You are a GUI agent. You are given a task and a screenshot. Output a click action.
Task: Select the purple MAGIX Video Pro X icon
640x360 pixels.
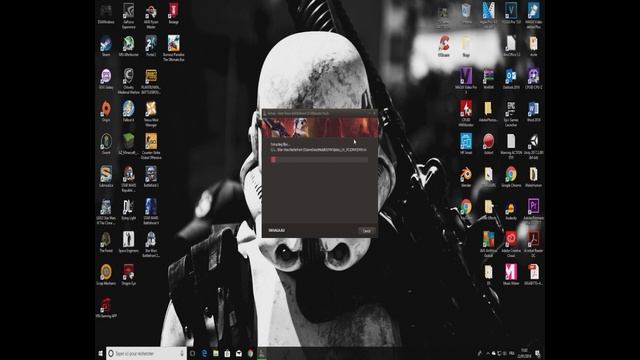coord(466,80)
